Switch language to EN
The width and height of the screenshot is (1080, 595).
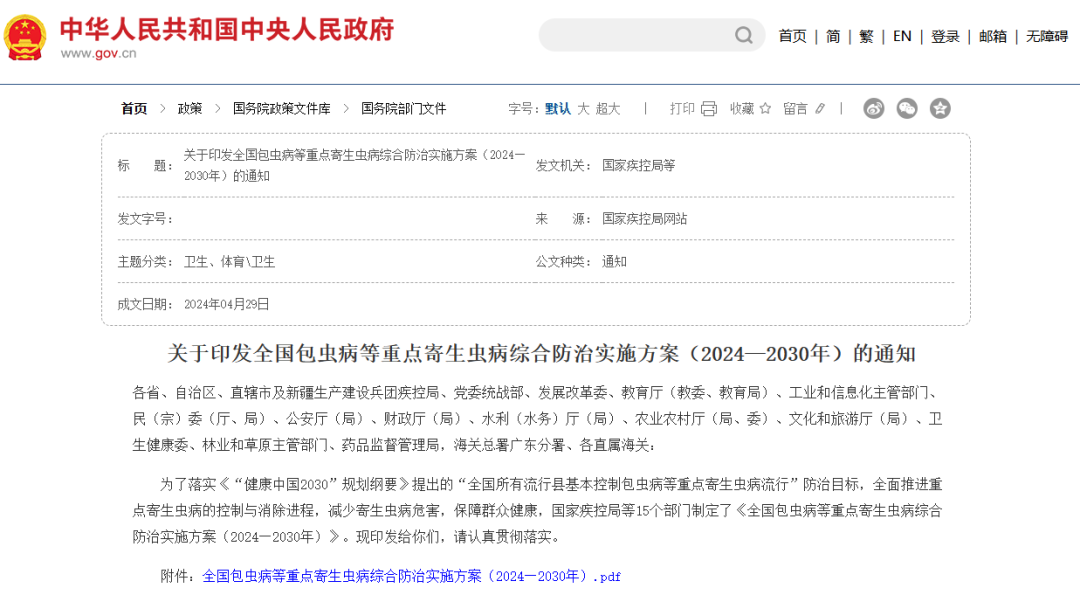(x=902, y=36)
